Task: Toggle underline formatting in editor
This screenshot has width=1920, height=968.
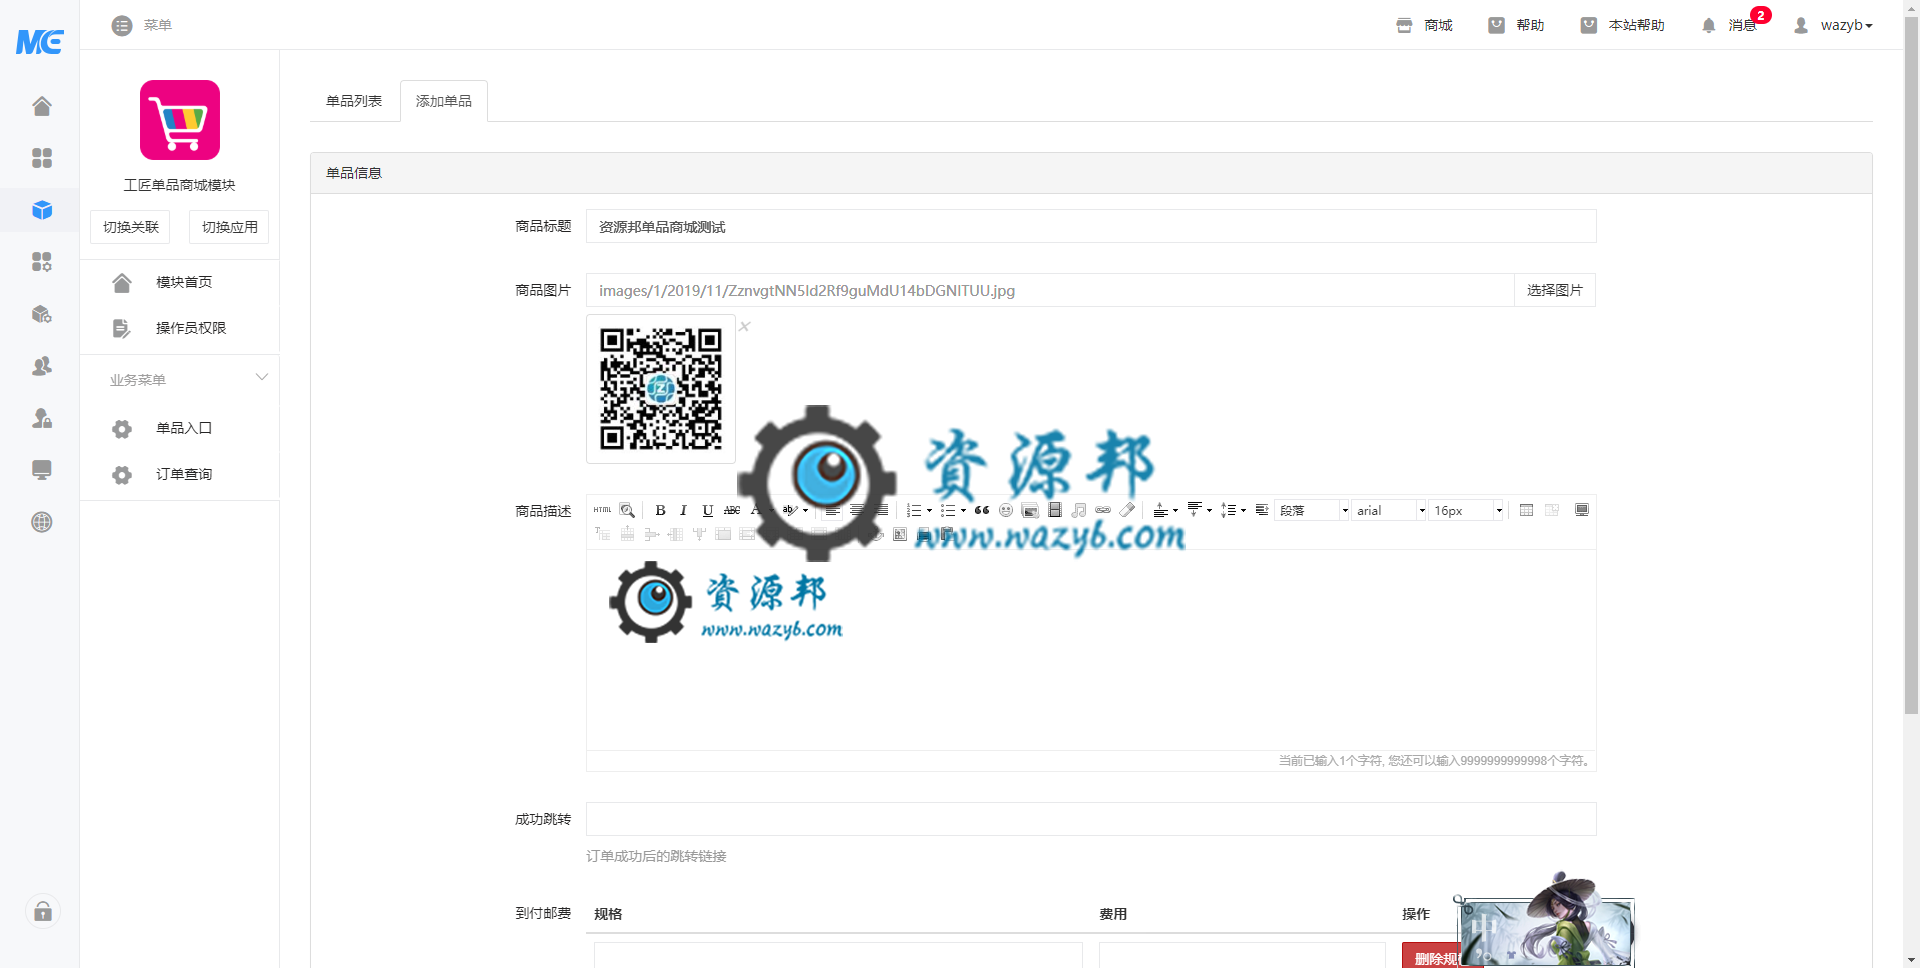Action: tap(707, 510)
